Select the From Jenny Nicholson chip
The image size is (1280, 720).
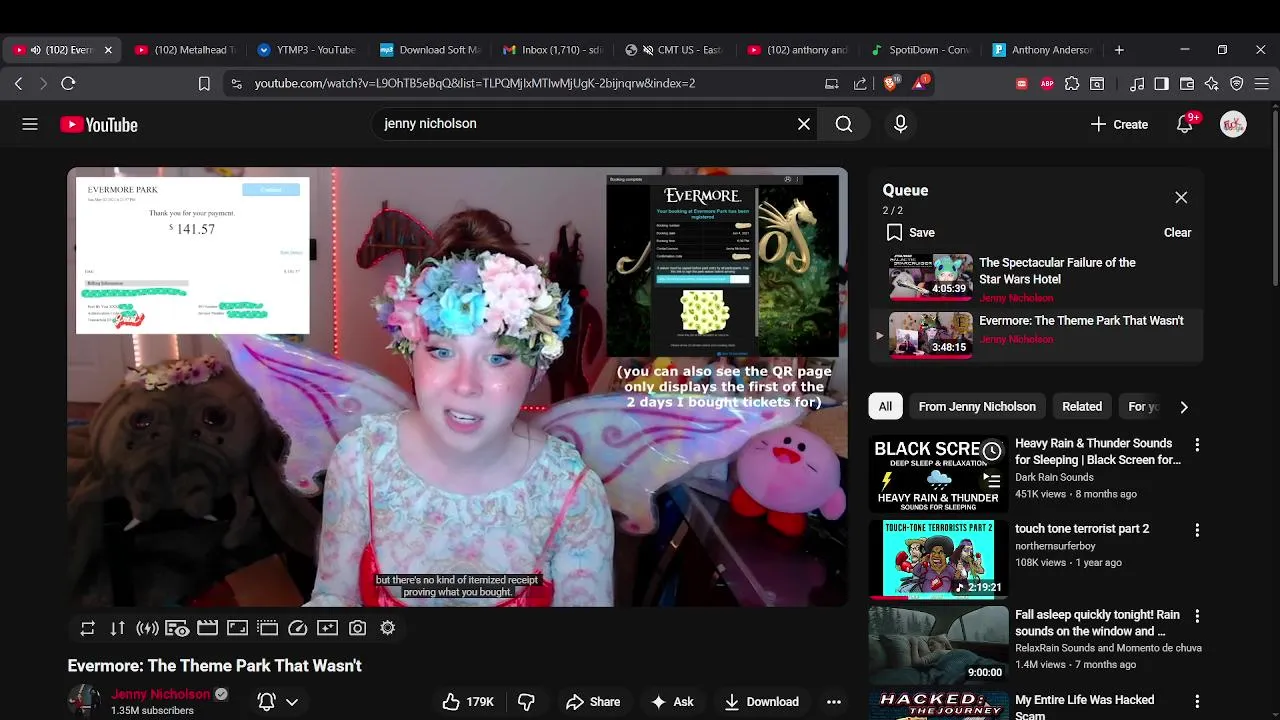(x=977, y=407)
